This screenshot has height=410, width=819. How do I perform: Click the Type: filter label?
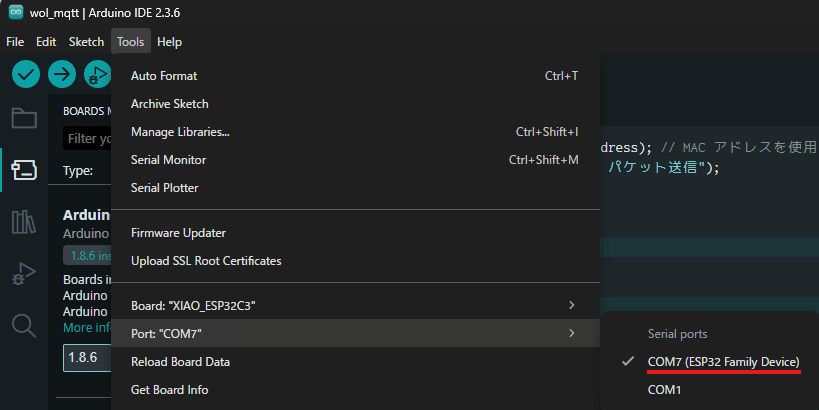click(x=78, y=171)
